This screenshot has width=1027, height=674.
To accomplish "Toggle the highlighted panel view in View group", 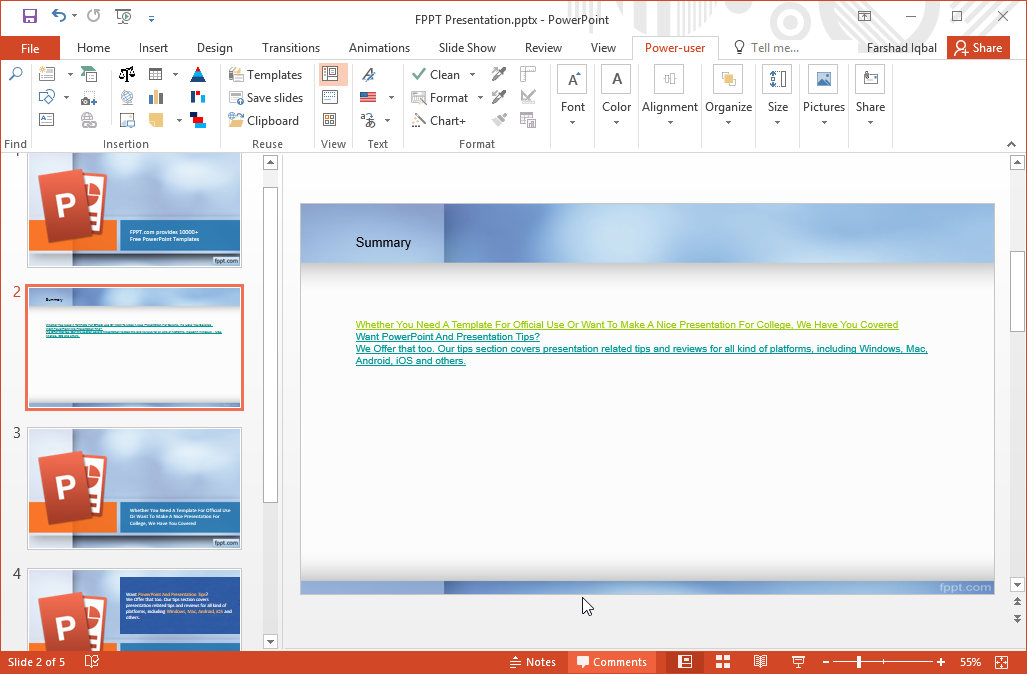I will tap(333, 74).
